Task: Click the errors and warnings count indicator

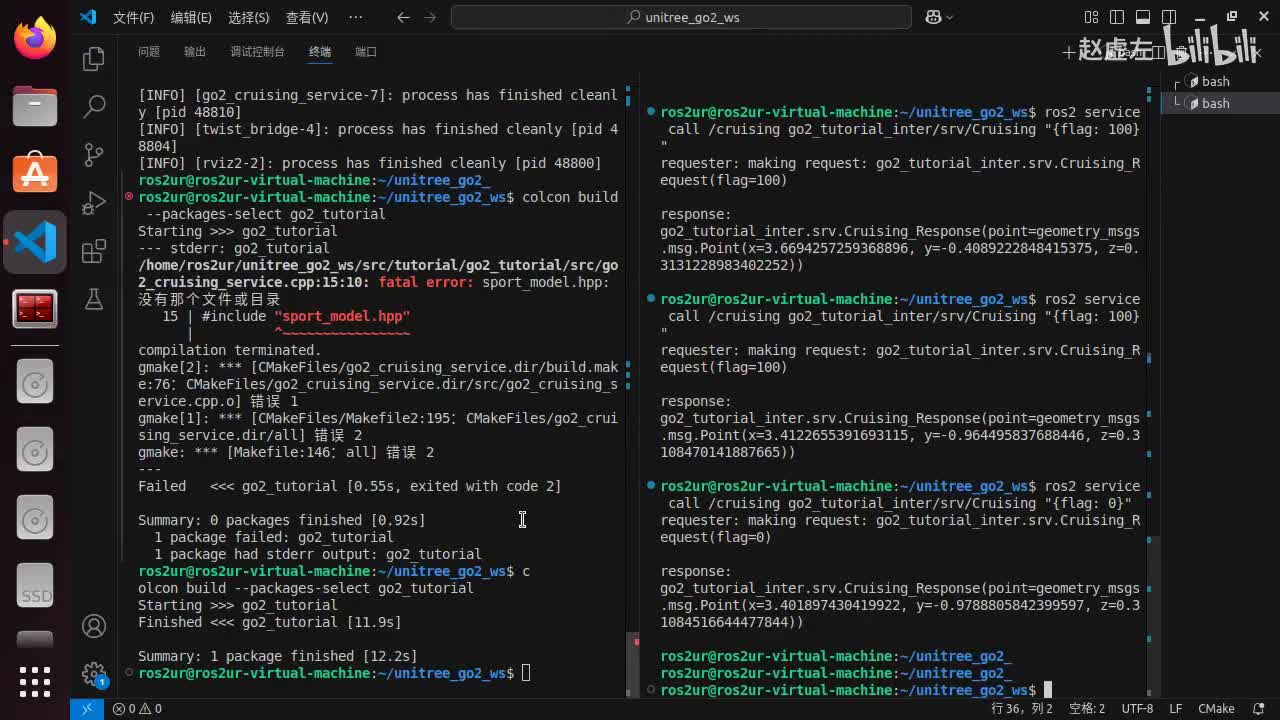Action: click(137, 708)
